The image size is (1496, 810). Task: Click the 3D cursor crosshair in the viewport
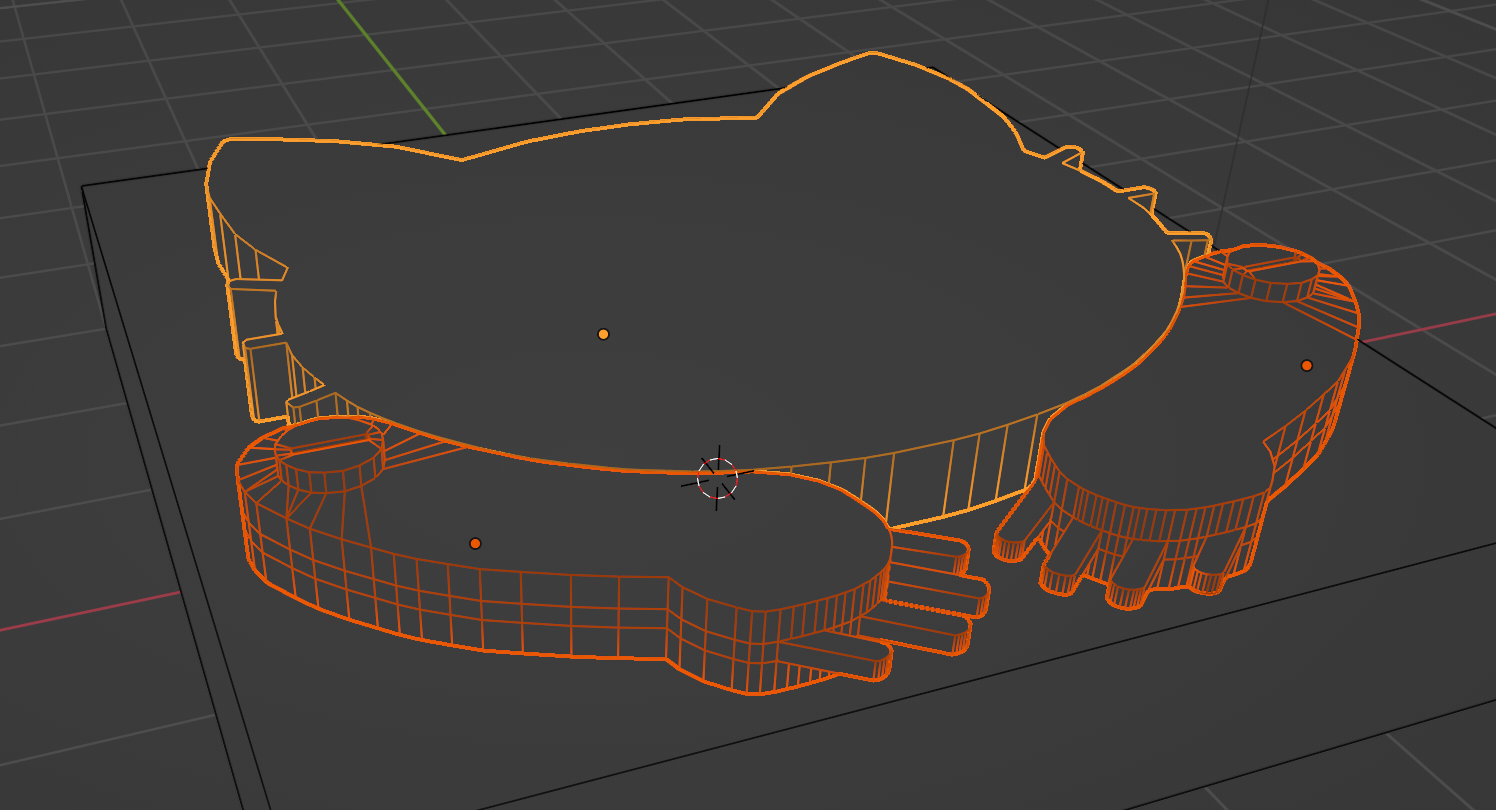[717, 478]
